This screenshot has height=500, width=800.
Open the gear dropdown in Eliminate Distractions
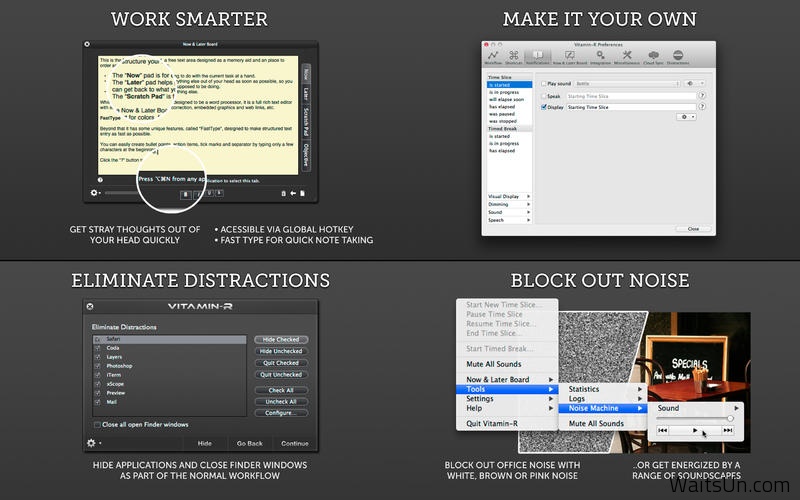(93, 442)
